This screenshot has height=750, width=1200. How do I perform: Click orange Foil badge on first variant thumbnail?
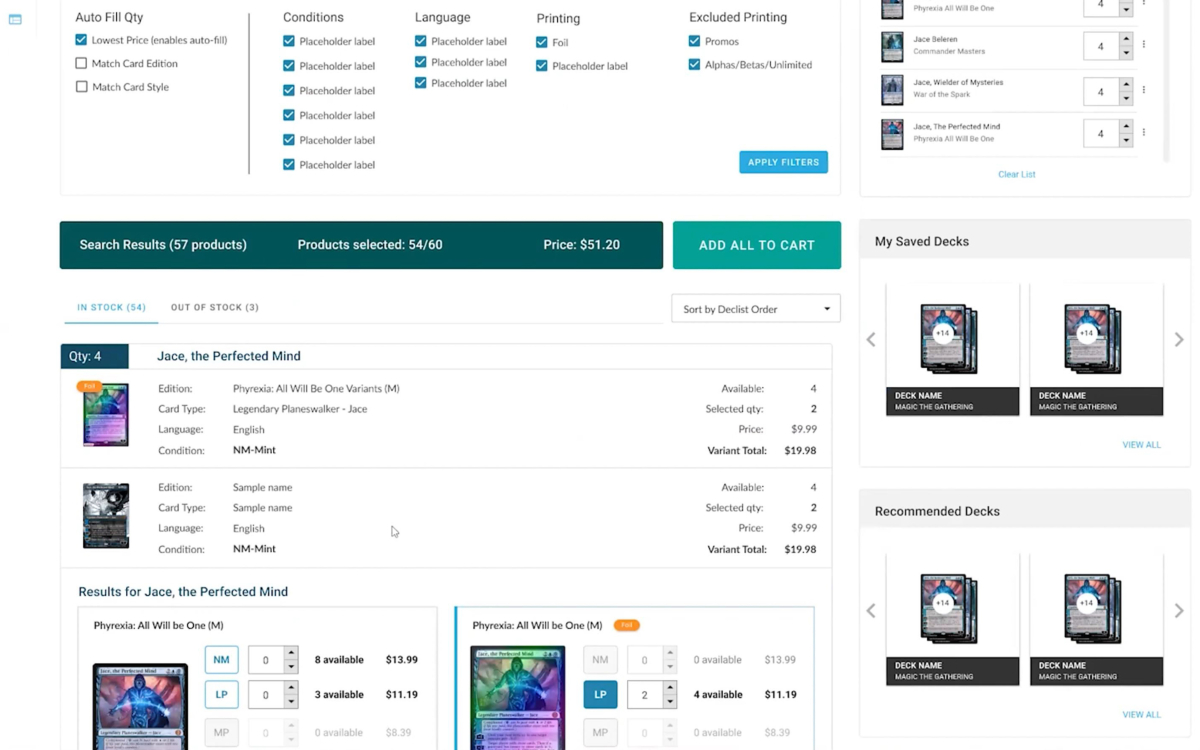89,386
